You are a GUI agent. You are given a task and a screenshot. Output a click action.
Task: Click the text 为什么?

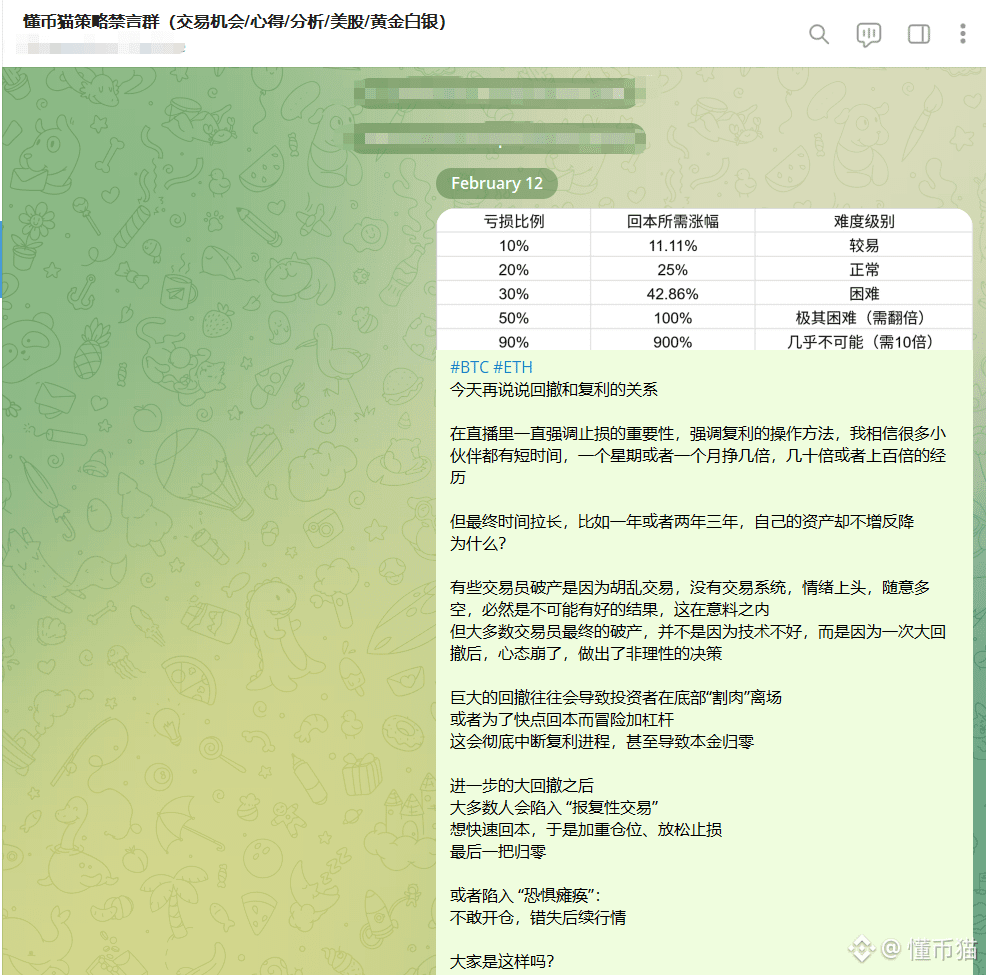478,544
